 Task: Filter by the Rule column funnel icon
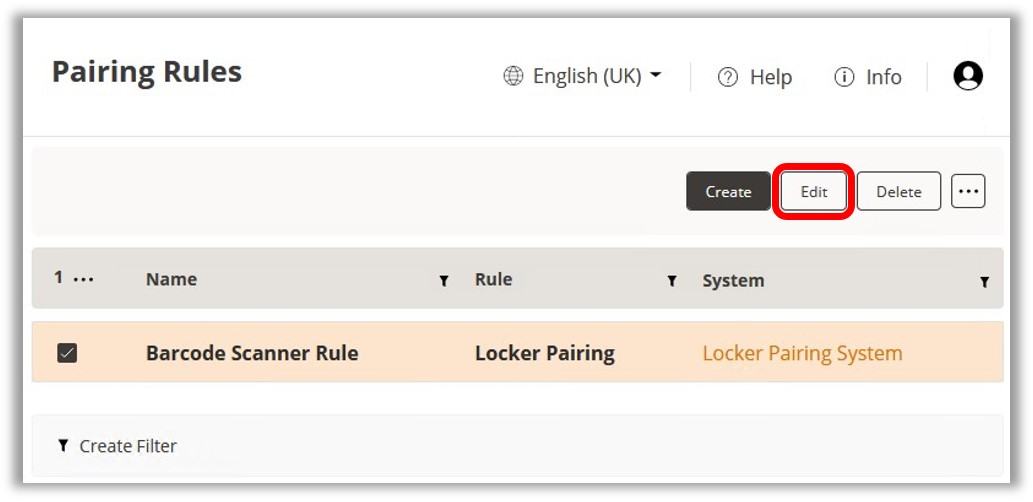pos(672,282)
